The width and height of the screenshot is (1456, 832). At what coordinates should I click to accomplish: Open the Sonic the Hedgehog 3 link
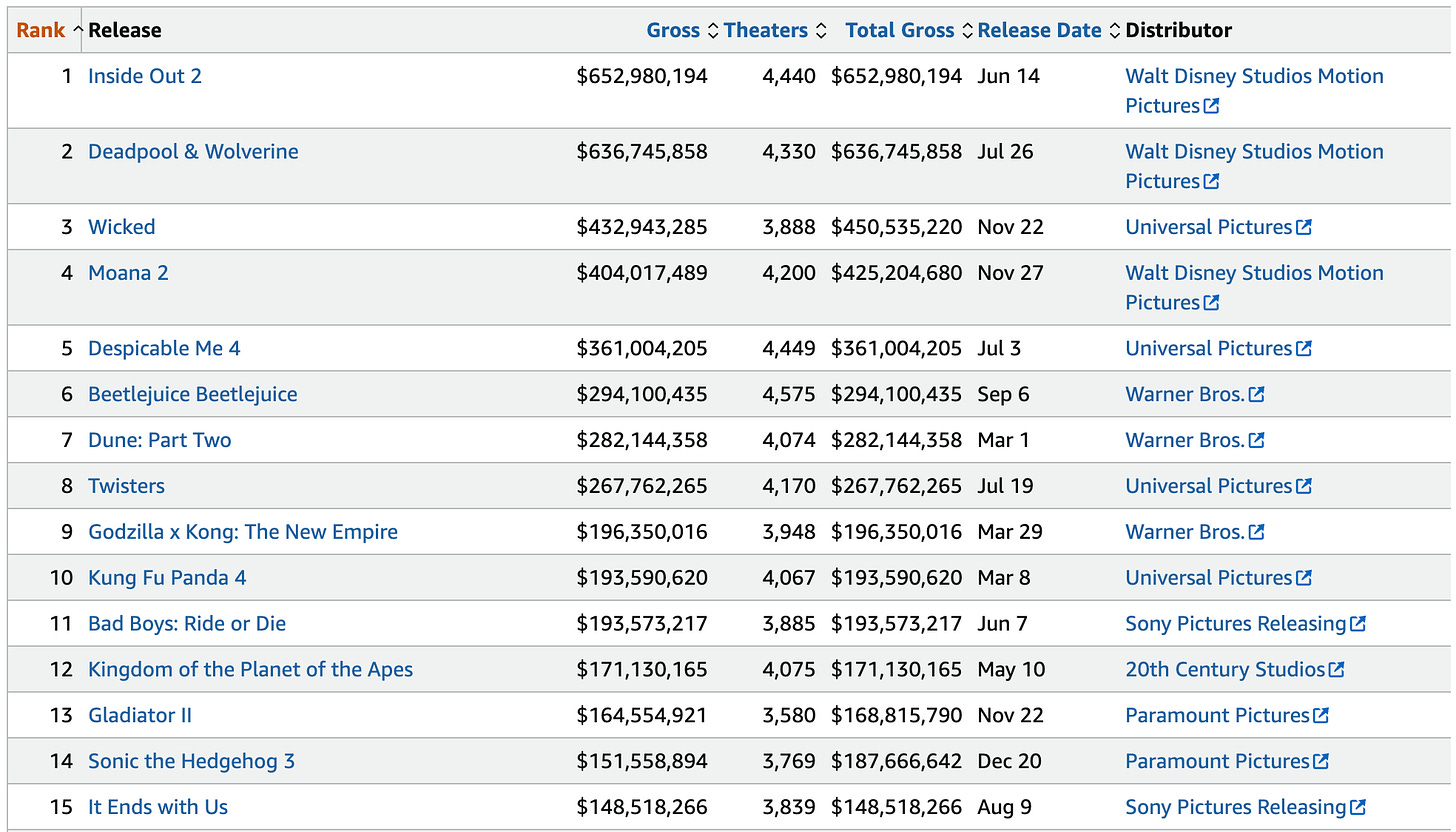pyautogui.click(x=192, y=762)
